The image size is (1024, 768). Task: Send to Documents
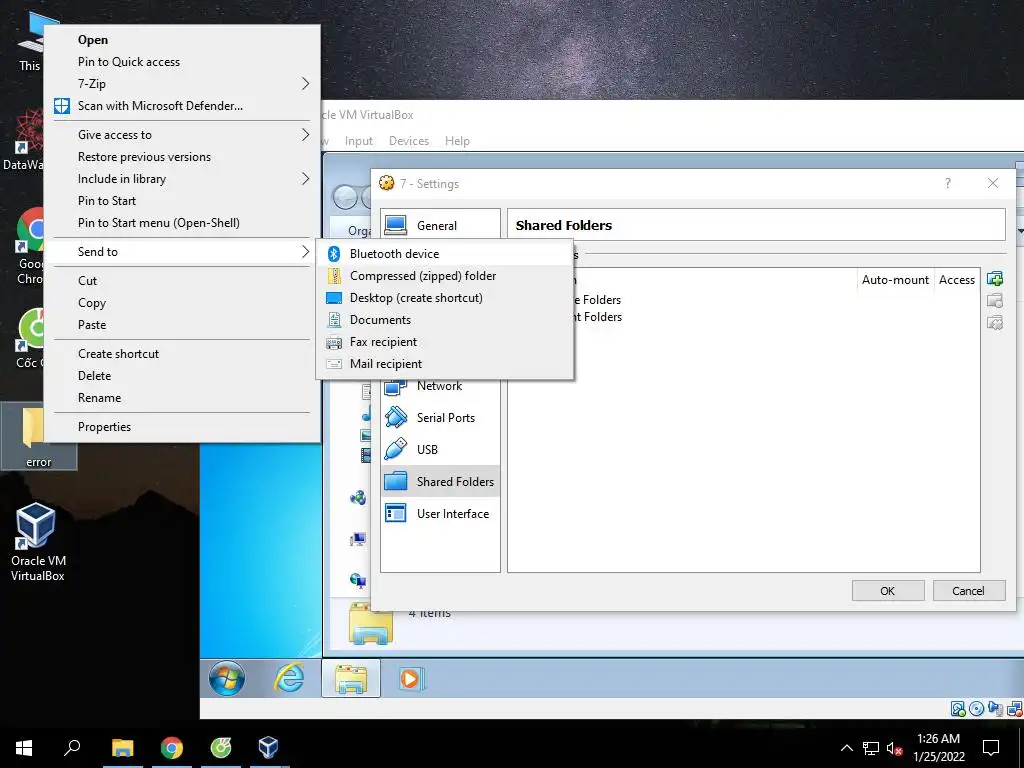445,320
